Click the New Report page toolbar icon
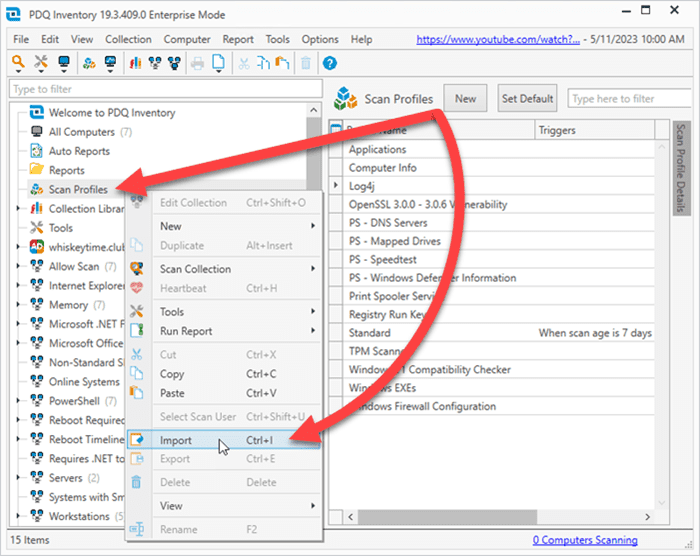 pyautogui.click(x=218, y=62)
